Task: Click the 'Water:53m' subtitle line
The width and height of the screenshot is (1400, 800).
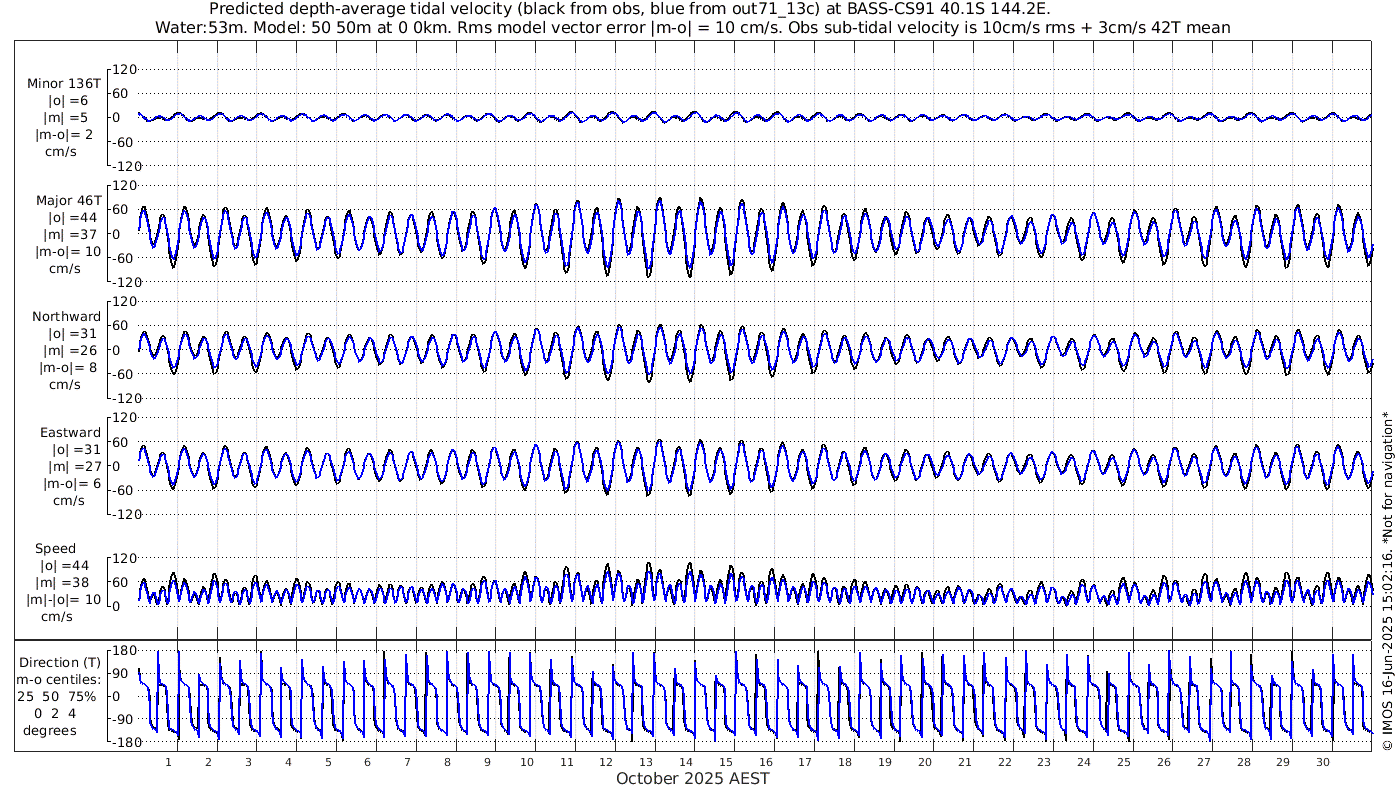Action: click(x=692, y=27)
